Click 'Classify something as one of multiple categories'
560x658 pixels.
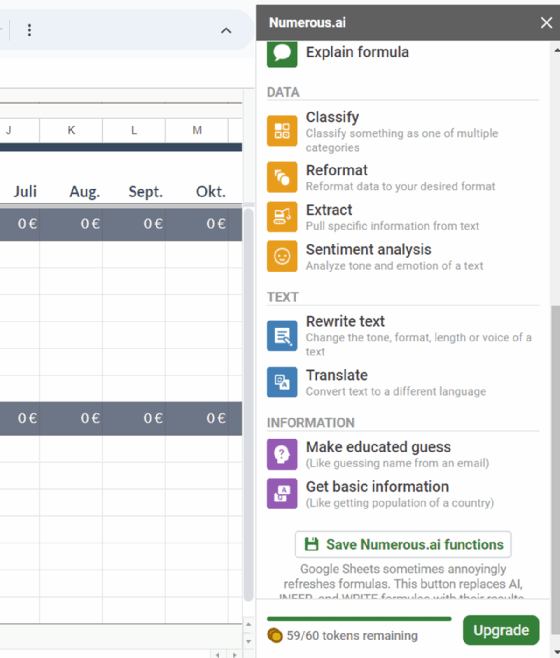pyautogui.click(x=402, y=140)
